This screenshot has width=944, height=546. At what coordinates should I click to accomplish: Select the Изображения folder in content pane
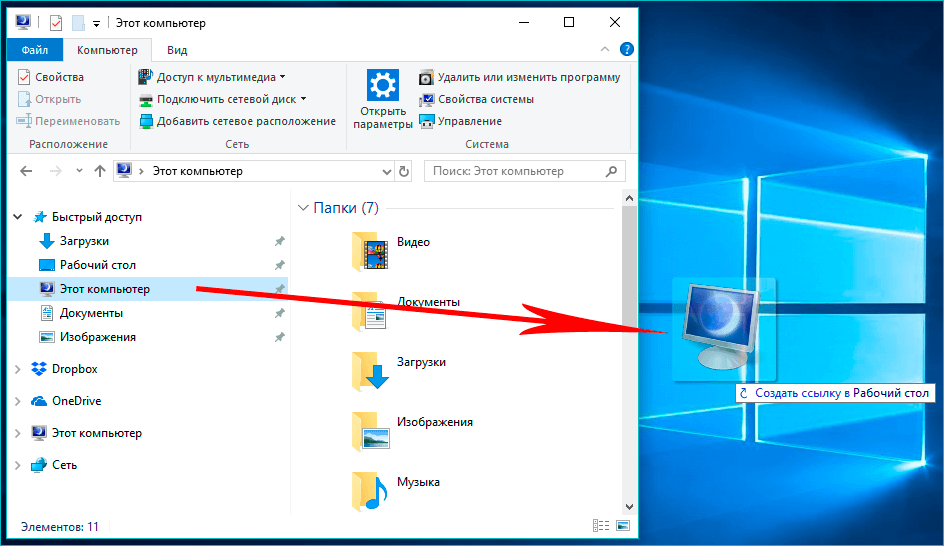pos(412,432)
